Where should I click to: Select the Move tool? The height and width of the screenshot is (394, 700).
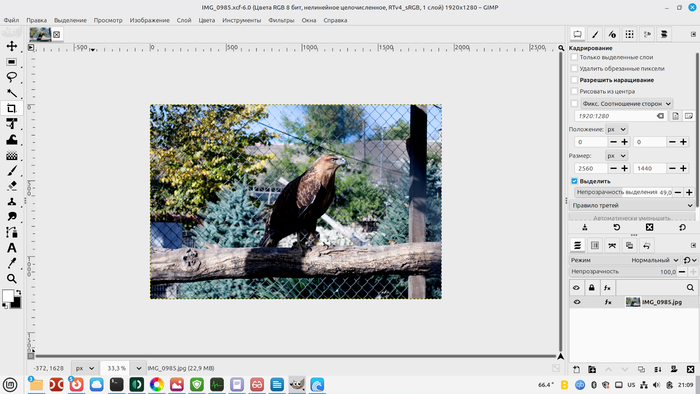point(12,46)
